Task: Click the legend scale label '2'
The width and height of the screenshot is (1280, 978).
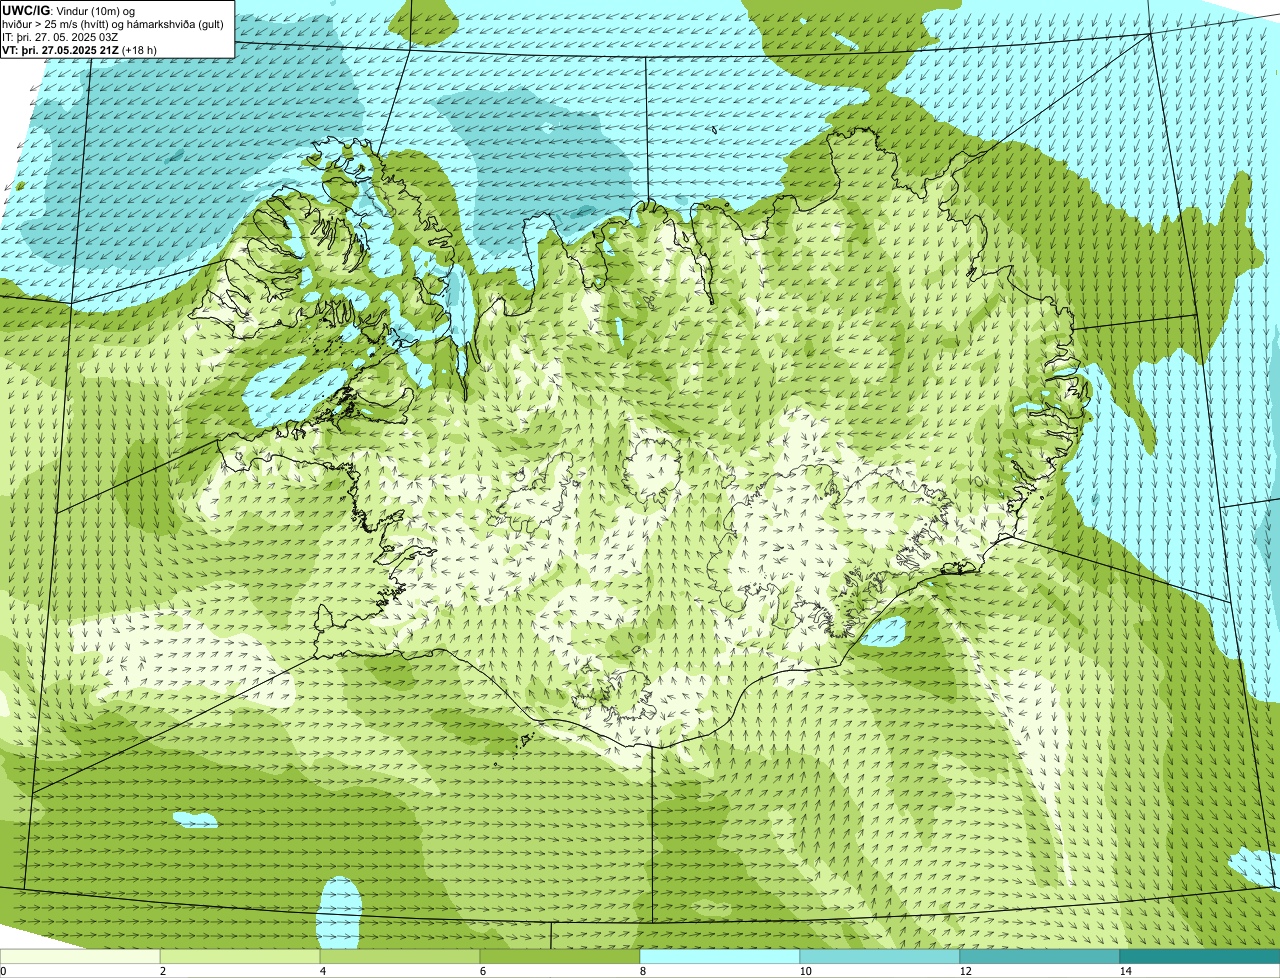Action: coord(162,971)
